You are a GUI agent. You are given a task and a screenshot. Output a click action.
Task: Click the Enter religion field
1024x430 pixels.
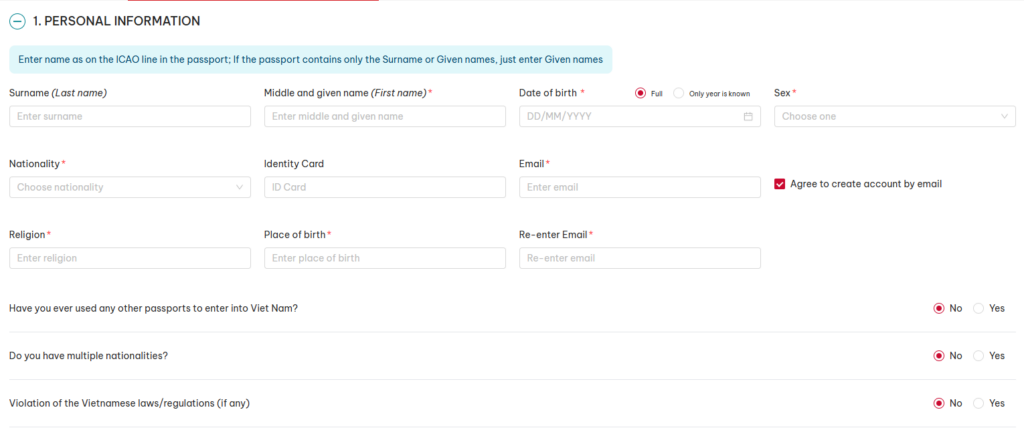click(130, 258)
